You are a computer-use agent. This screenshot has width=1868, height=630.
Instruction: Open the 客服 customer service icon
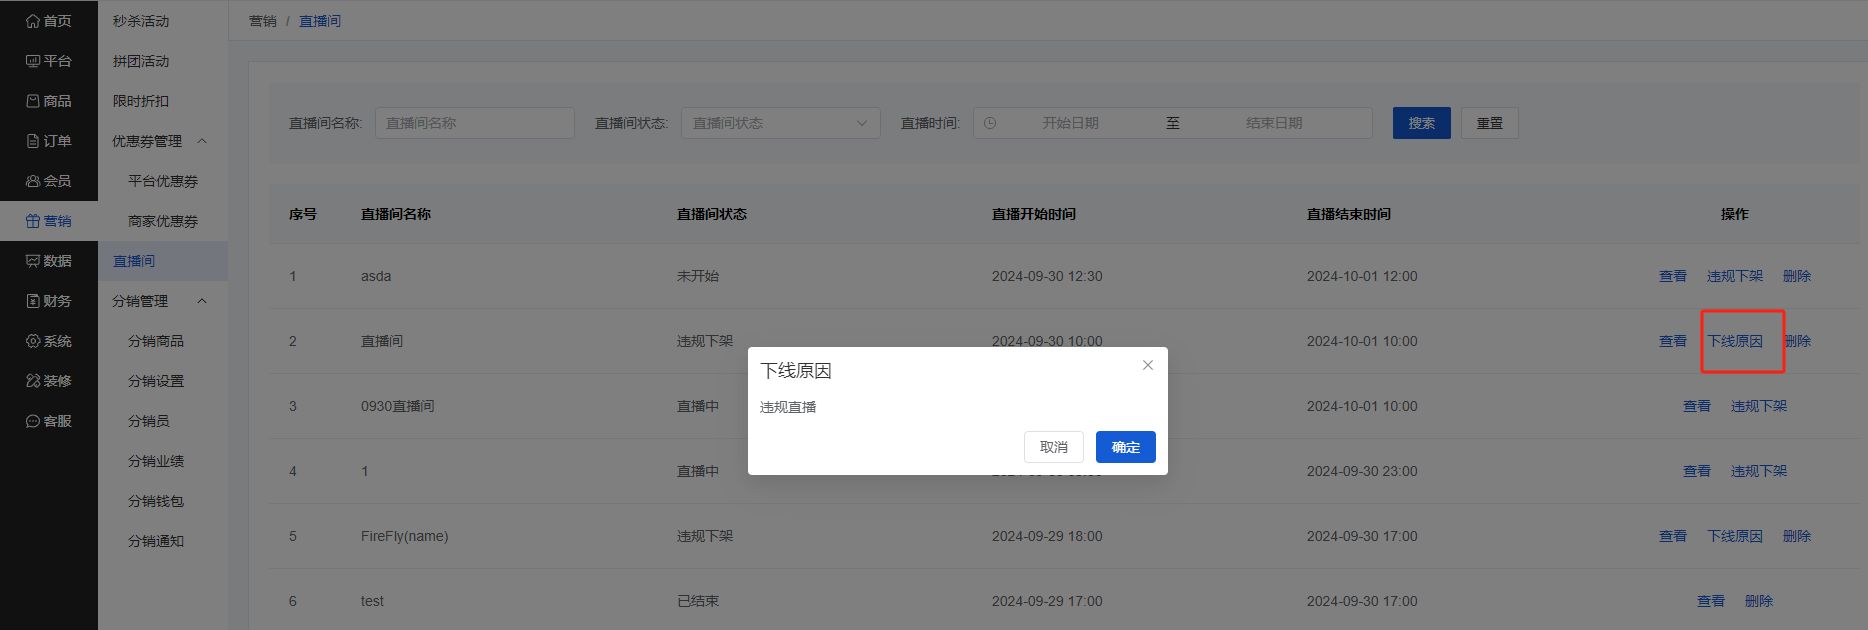(x=33, y=421)
